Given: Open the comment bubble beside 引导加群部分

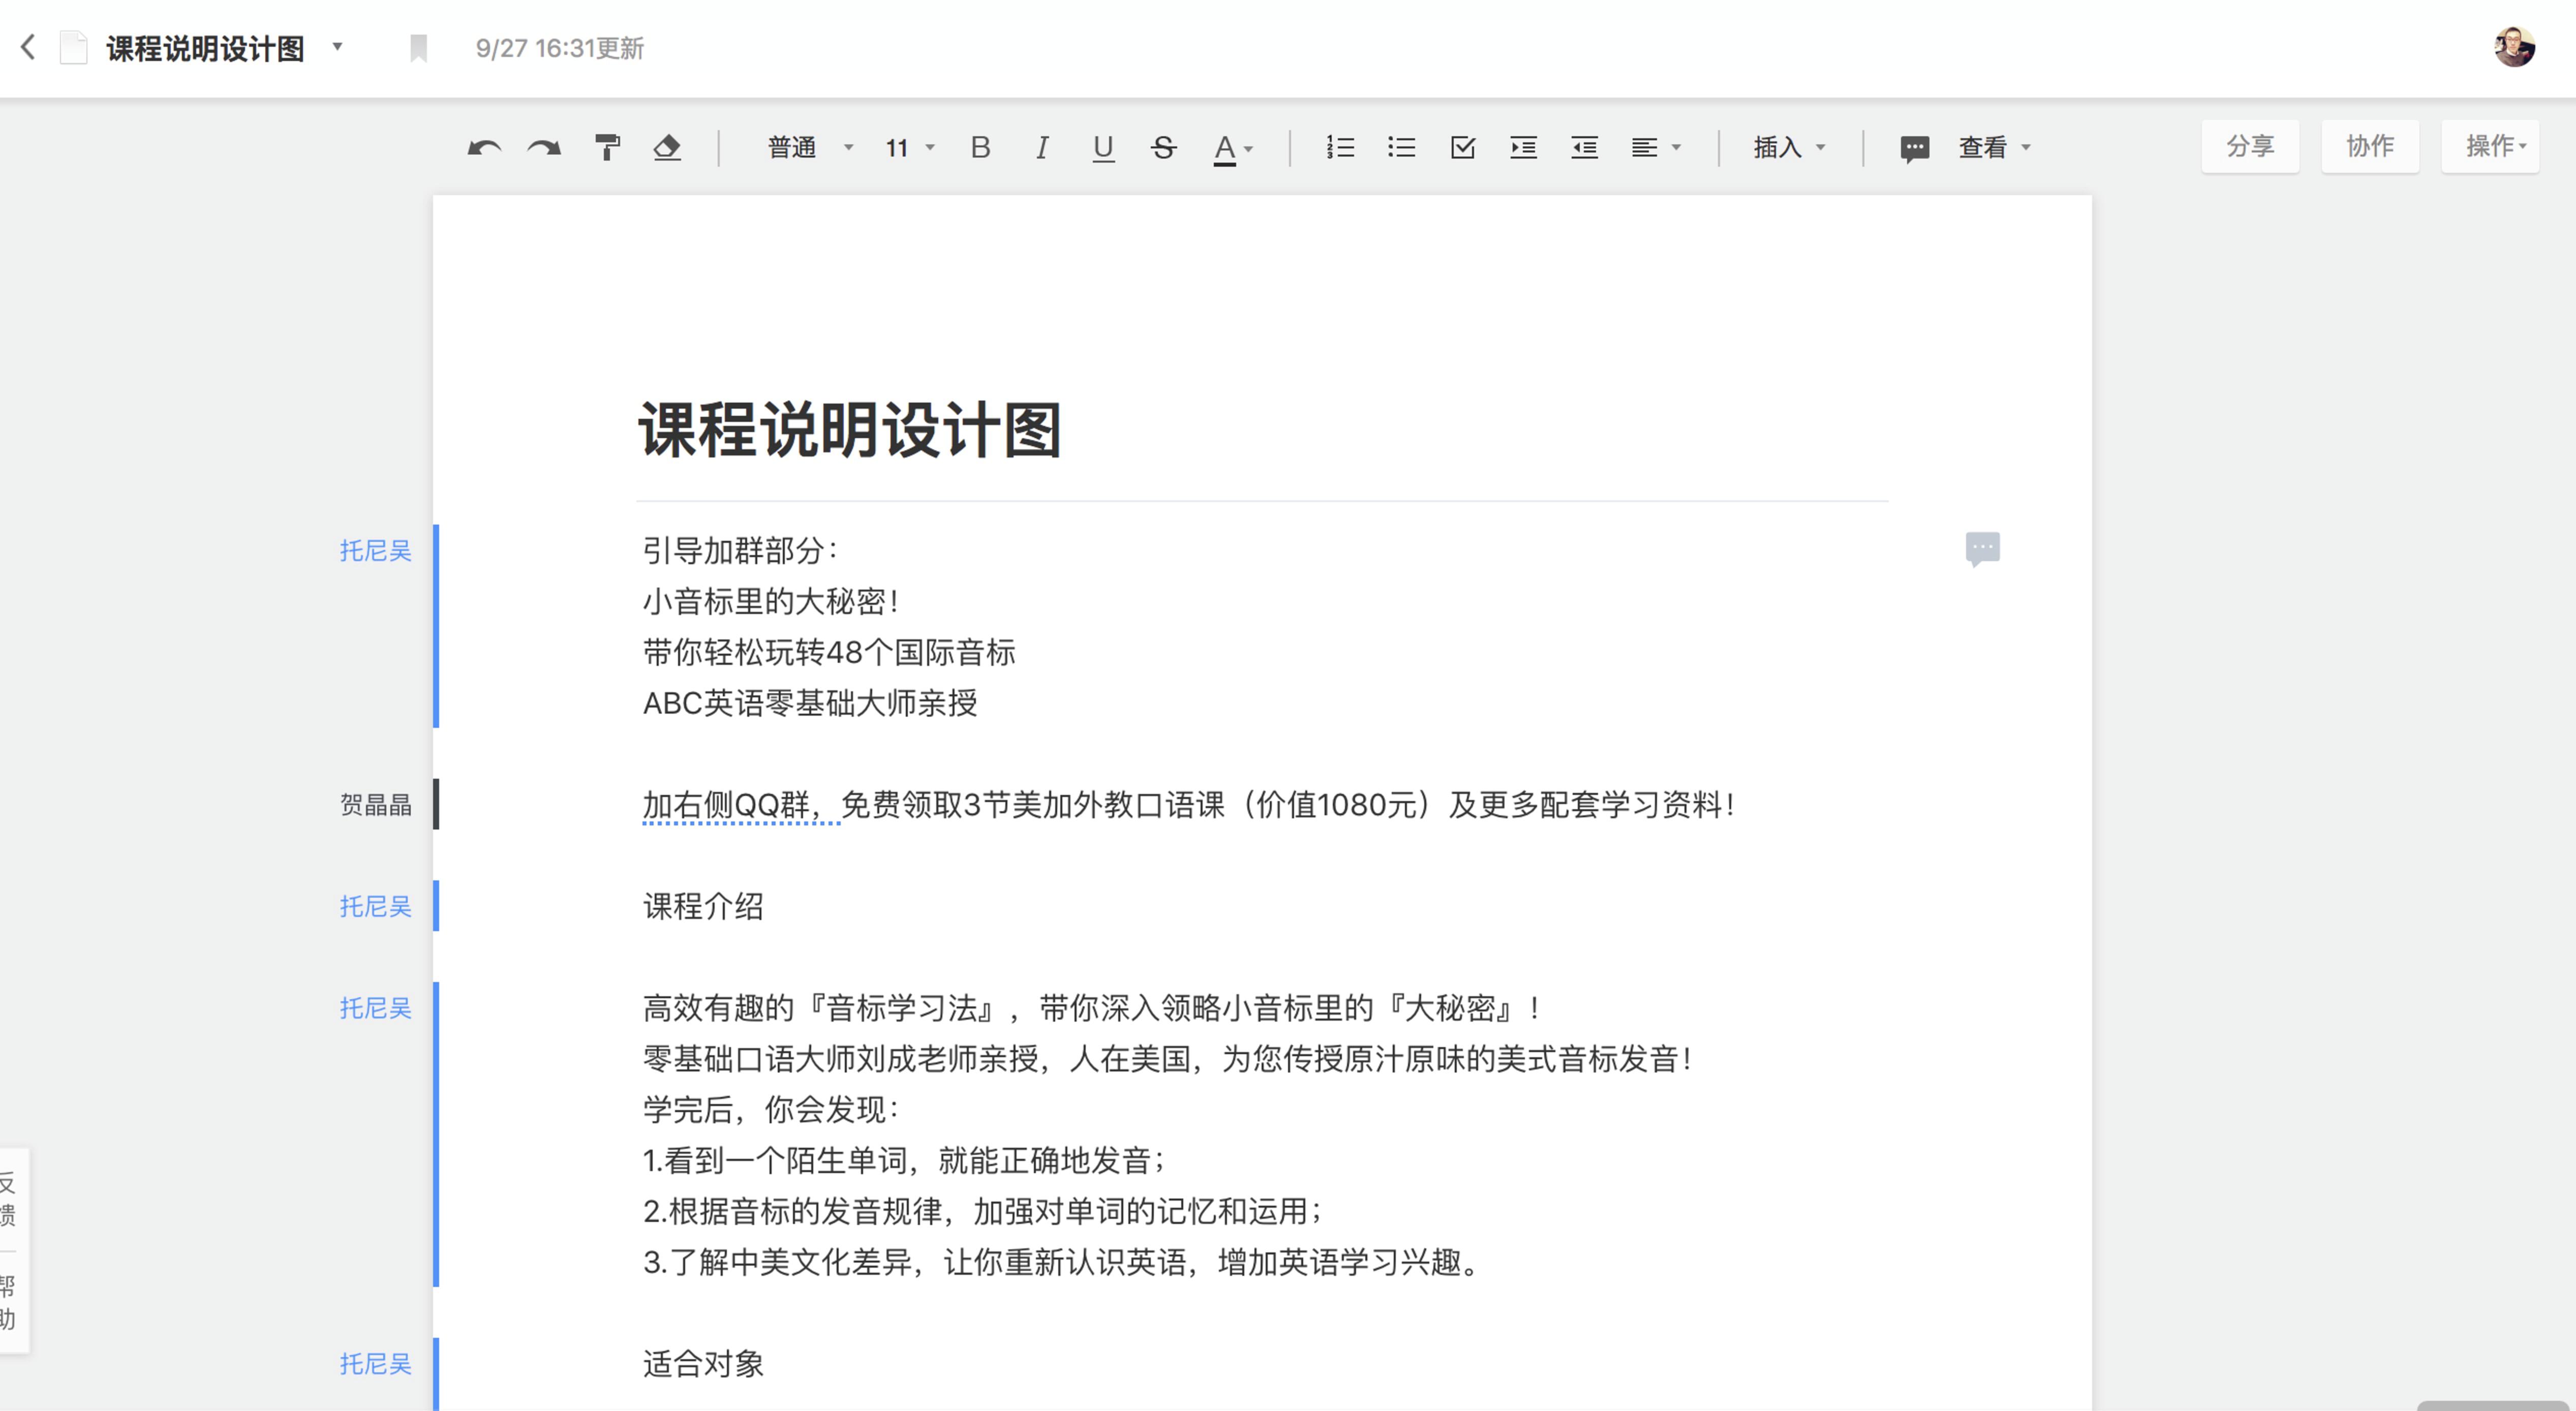Looking at the screenshot, I should pos(1982,548).
